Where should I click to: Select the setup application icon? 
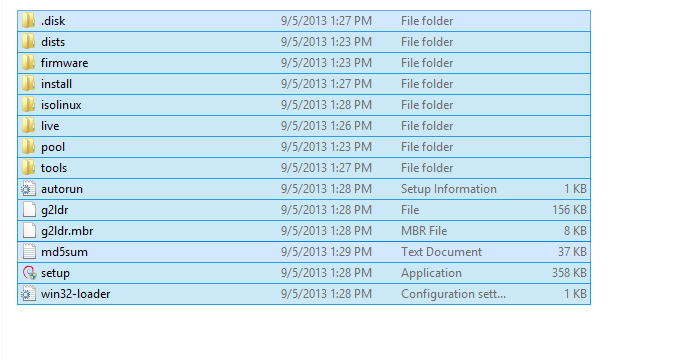coord(29,273)
